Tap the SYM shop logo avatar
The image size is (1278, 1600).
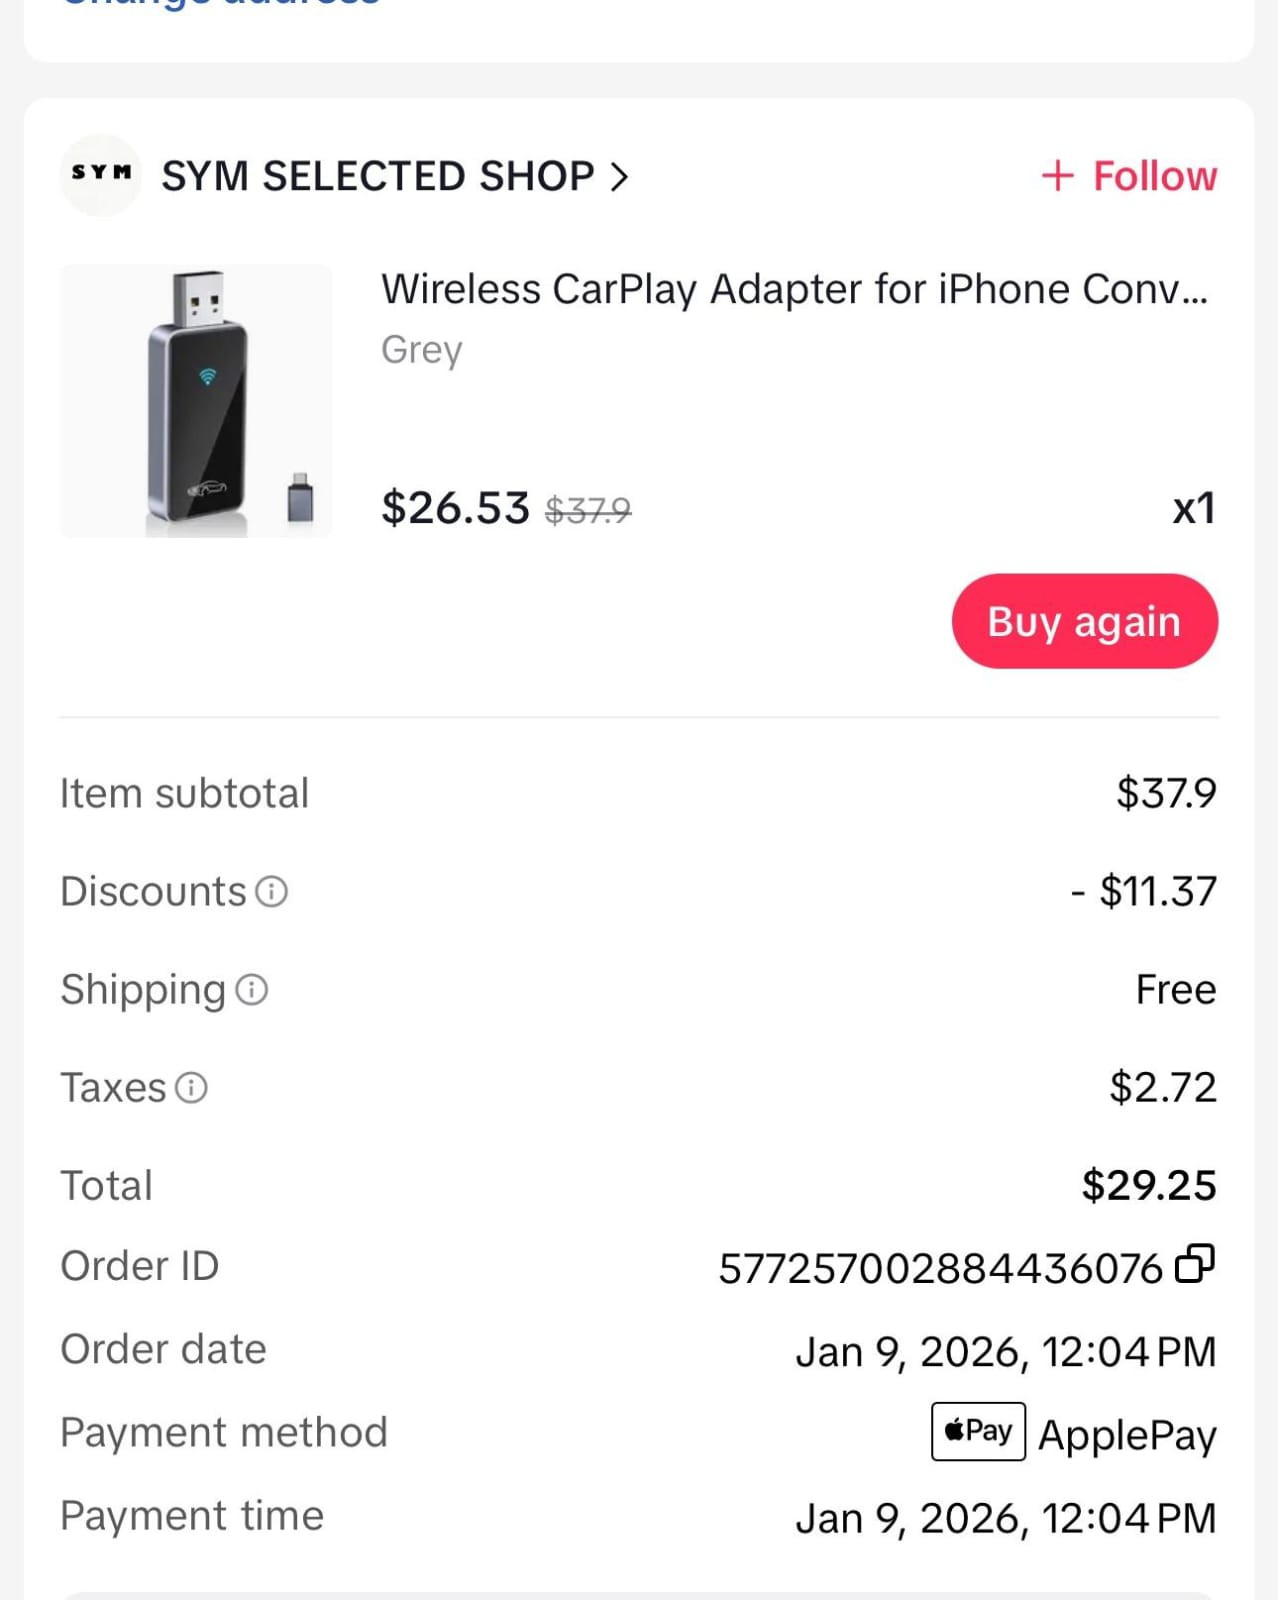100,175
